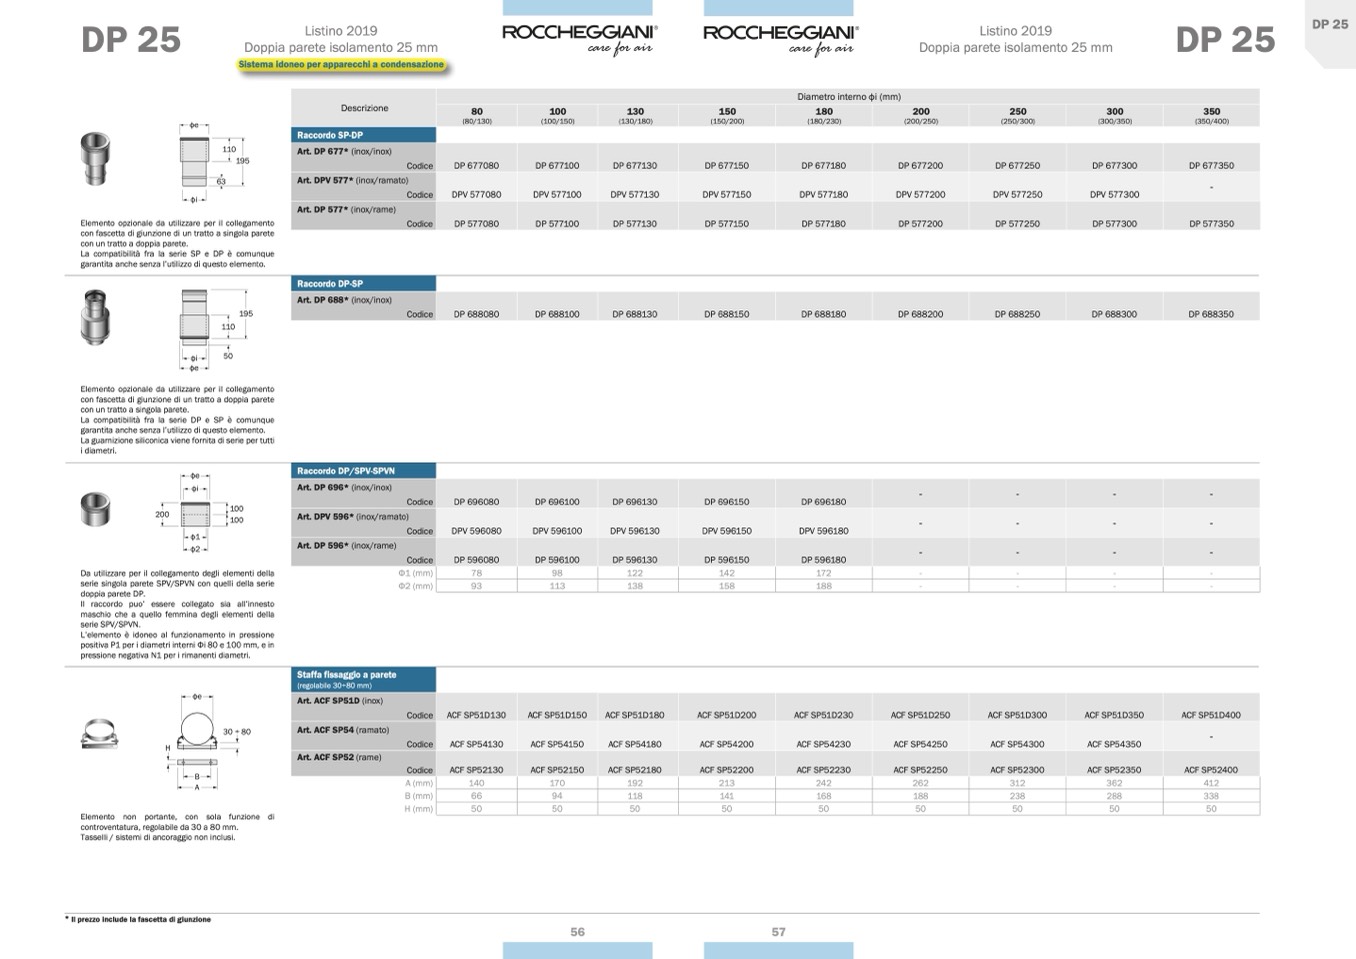Click the wall fixing bracket product photo
The image size is (1356, 959).
[x=99, y=735]
